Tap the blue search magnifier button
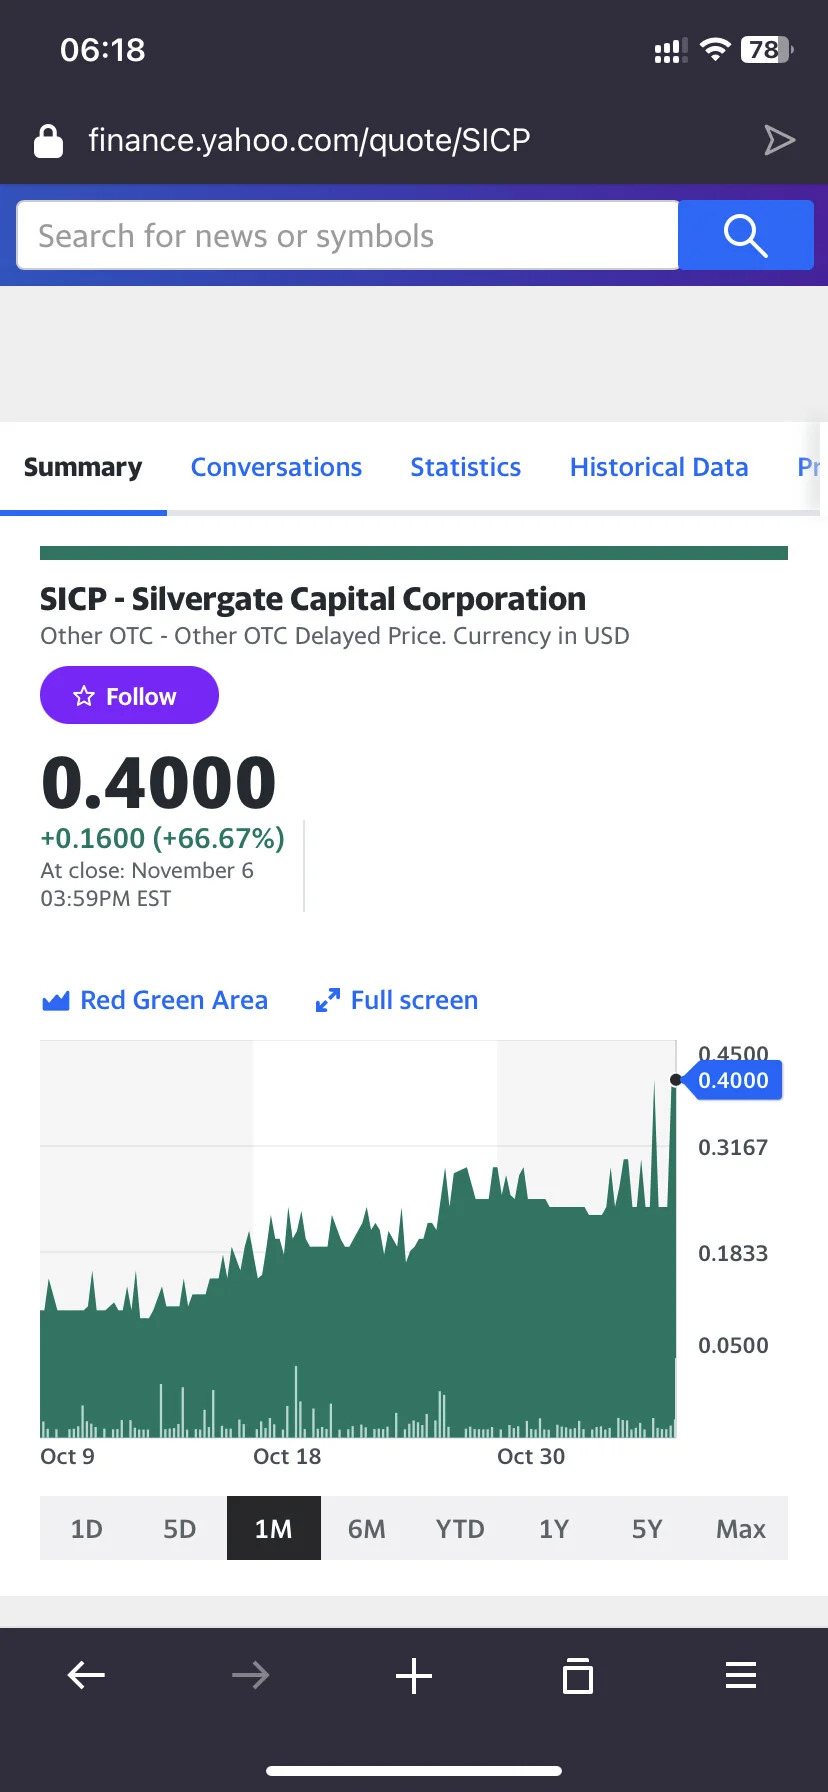The image size is (828, 1792). click(746, 235)
